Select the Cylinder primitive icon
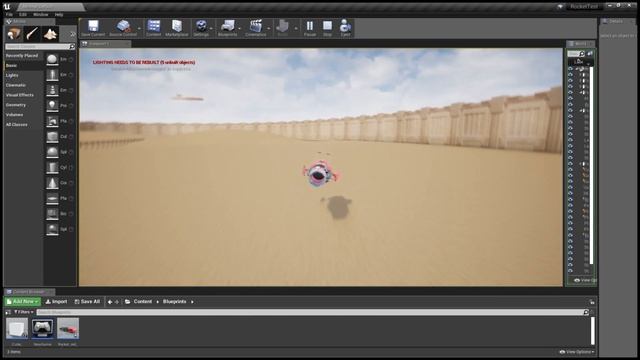Image resolution: width=640 pixels, height=360 pixels. click(52, 167)
